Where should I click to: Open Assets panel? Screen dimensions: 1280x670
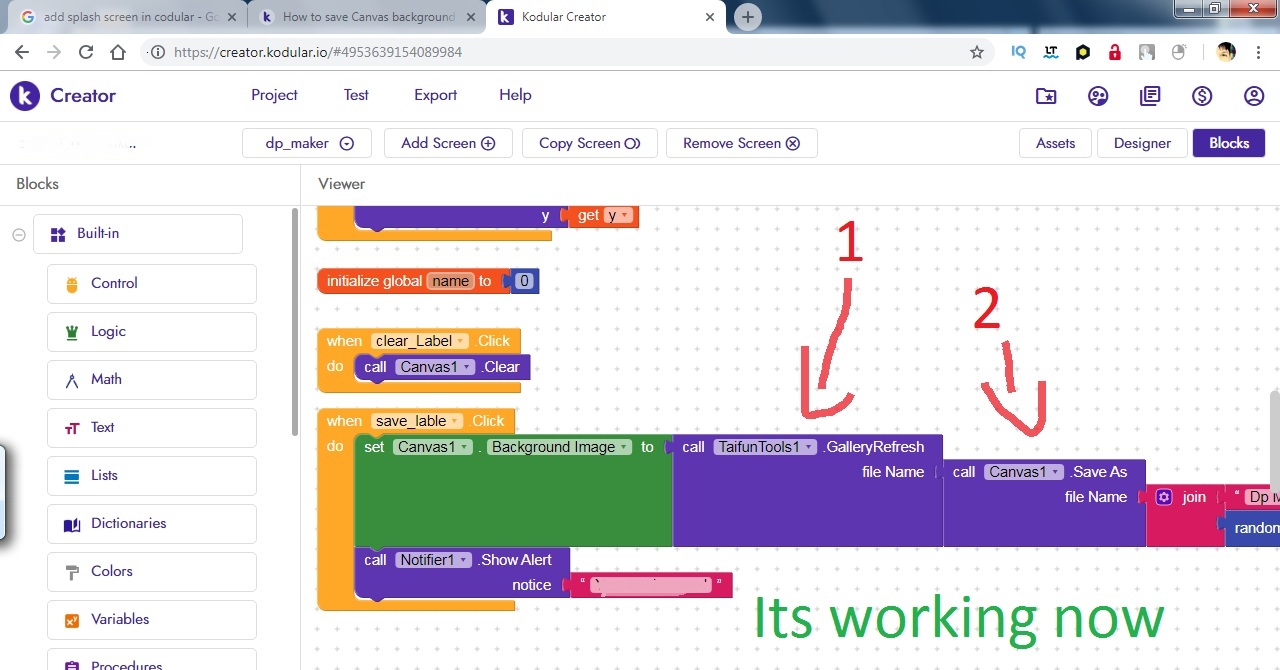(x=1055, y=143)
